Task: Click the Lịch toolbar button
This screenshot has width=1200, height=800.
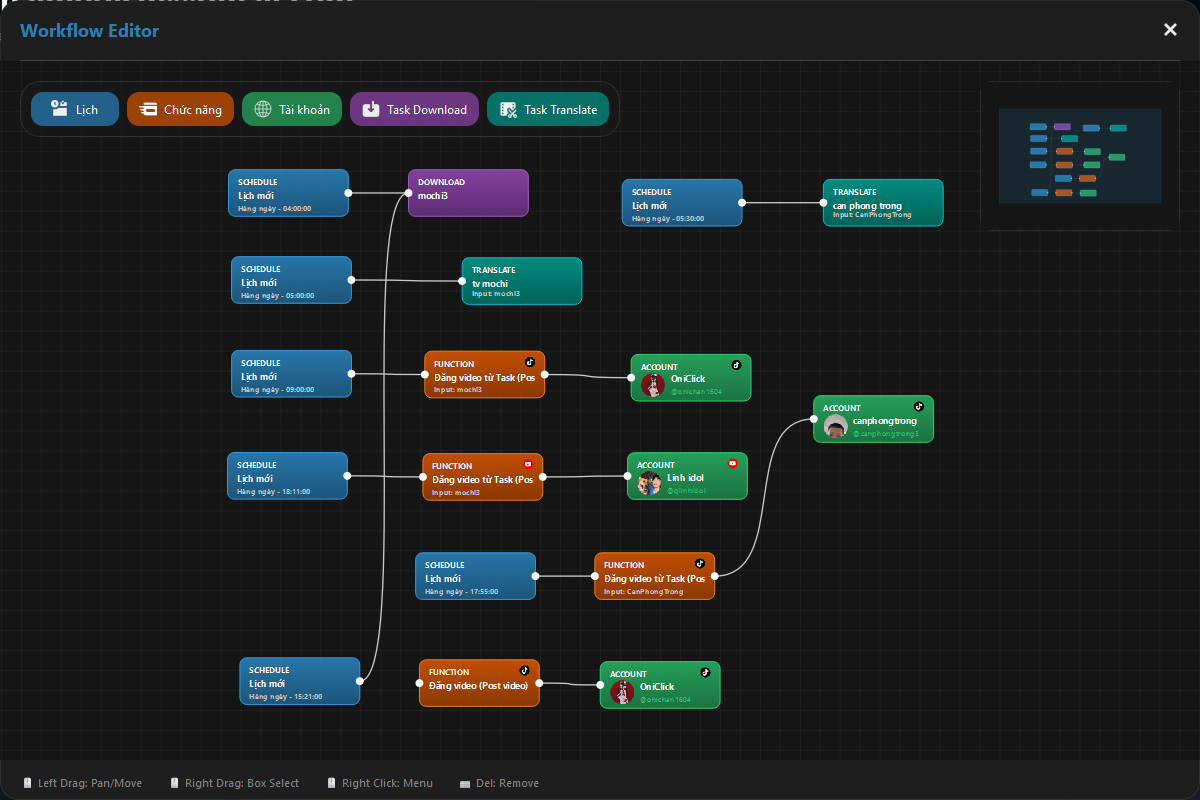Action: (74, 109)
